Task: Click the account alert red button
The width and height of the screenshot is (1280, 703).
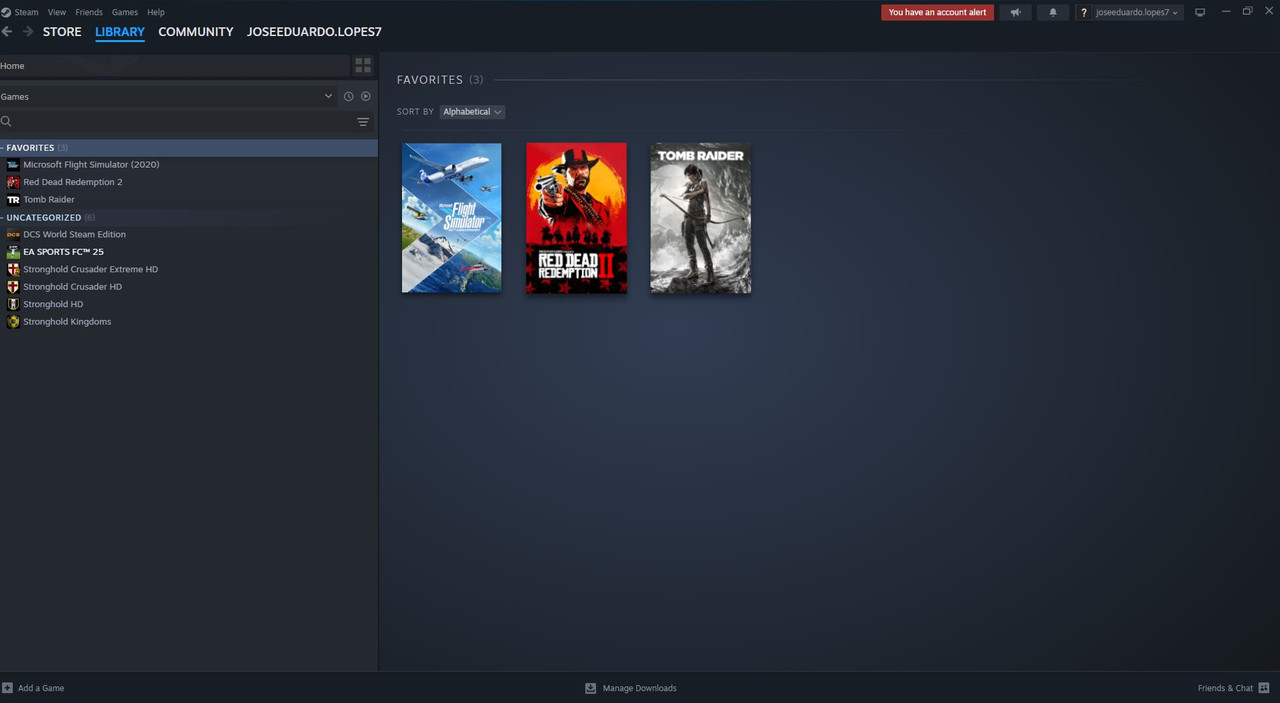Action: [x=937, y=12]
